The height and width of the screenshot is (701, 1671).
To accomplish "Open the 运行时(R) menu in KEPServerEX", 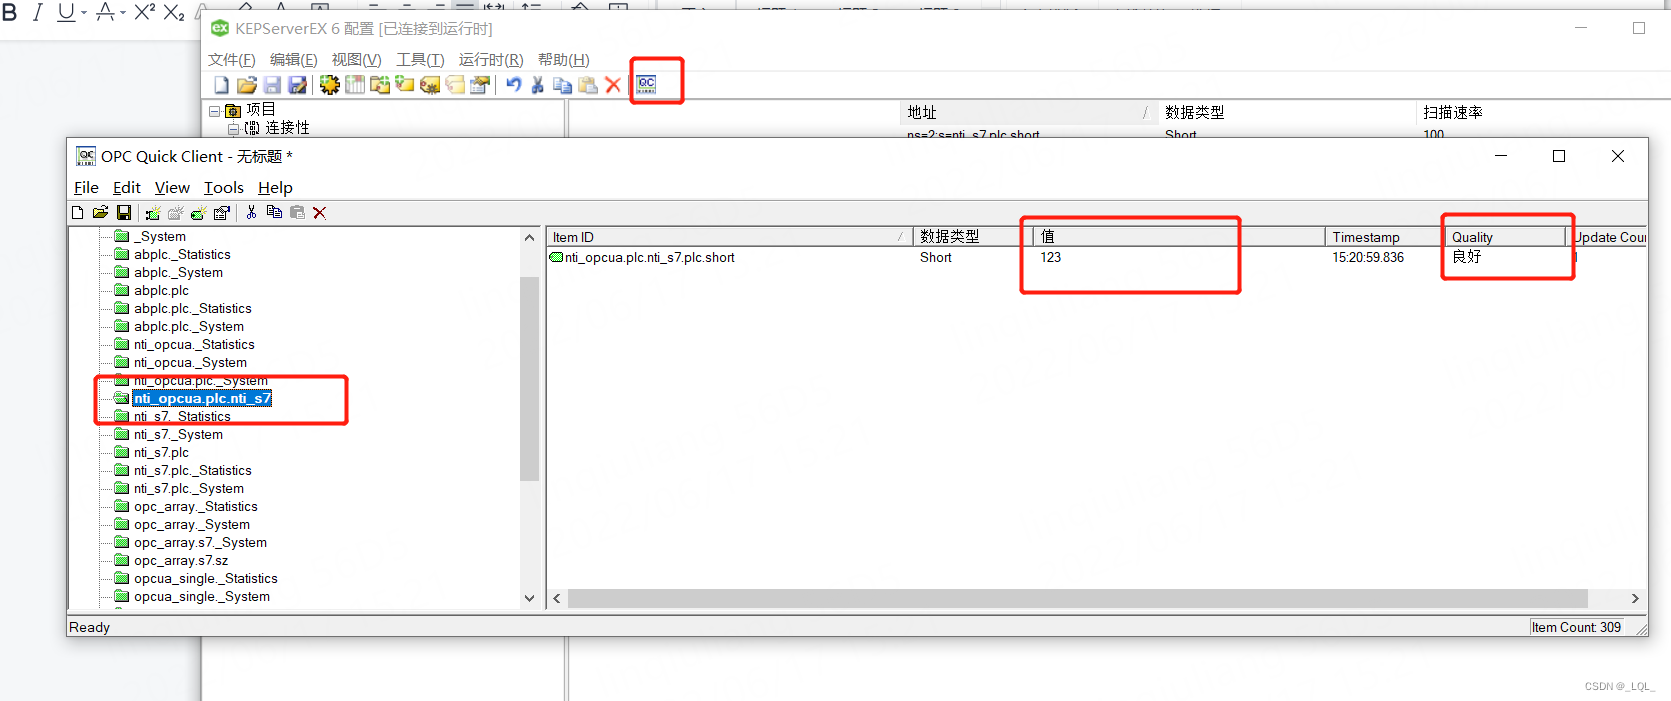I will click(491, 60).
